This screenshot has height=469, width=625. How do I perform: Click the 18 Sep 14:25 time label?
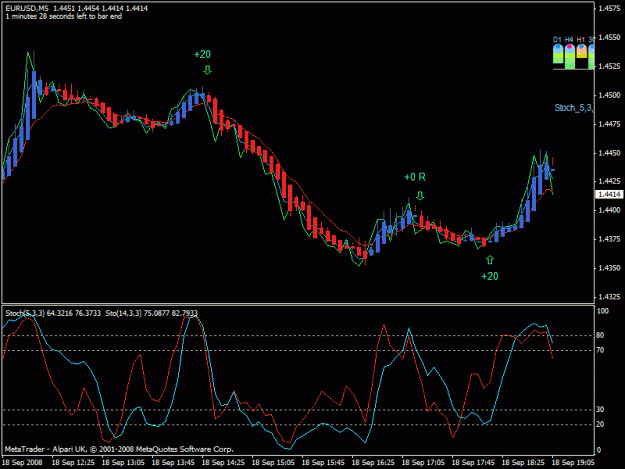223,463
